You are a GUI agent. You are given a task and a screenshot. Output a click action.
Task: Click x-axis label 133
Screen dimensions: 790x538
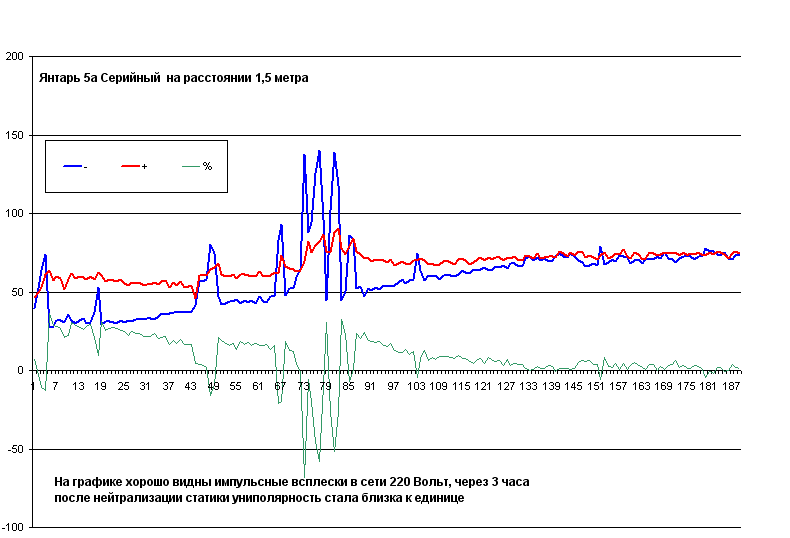point(529,386)
